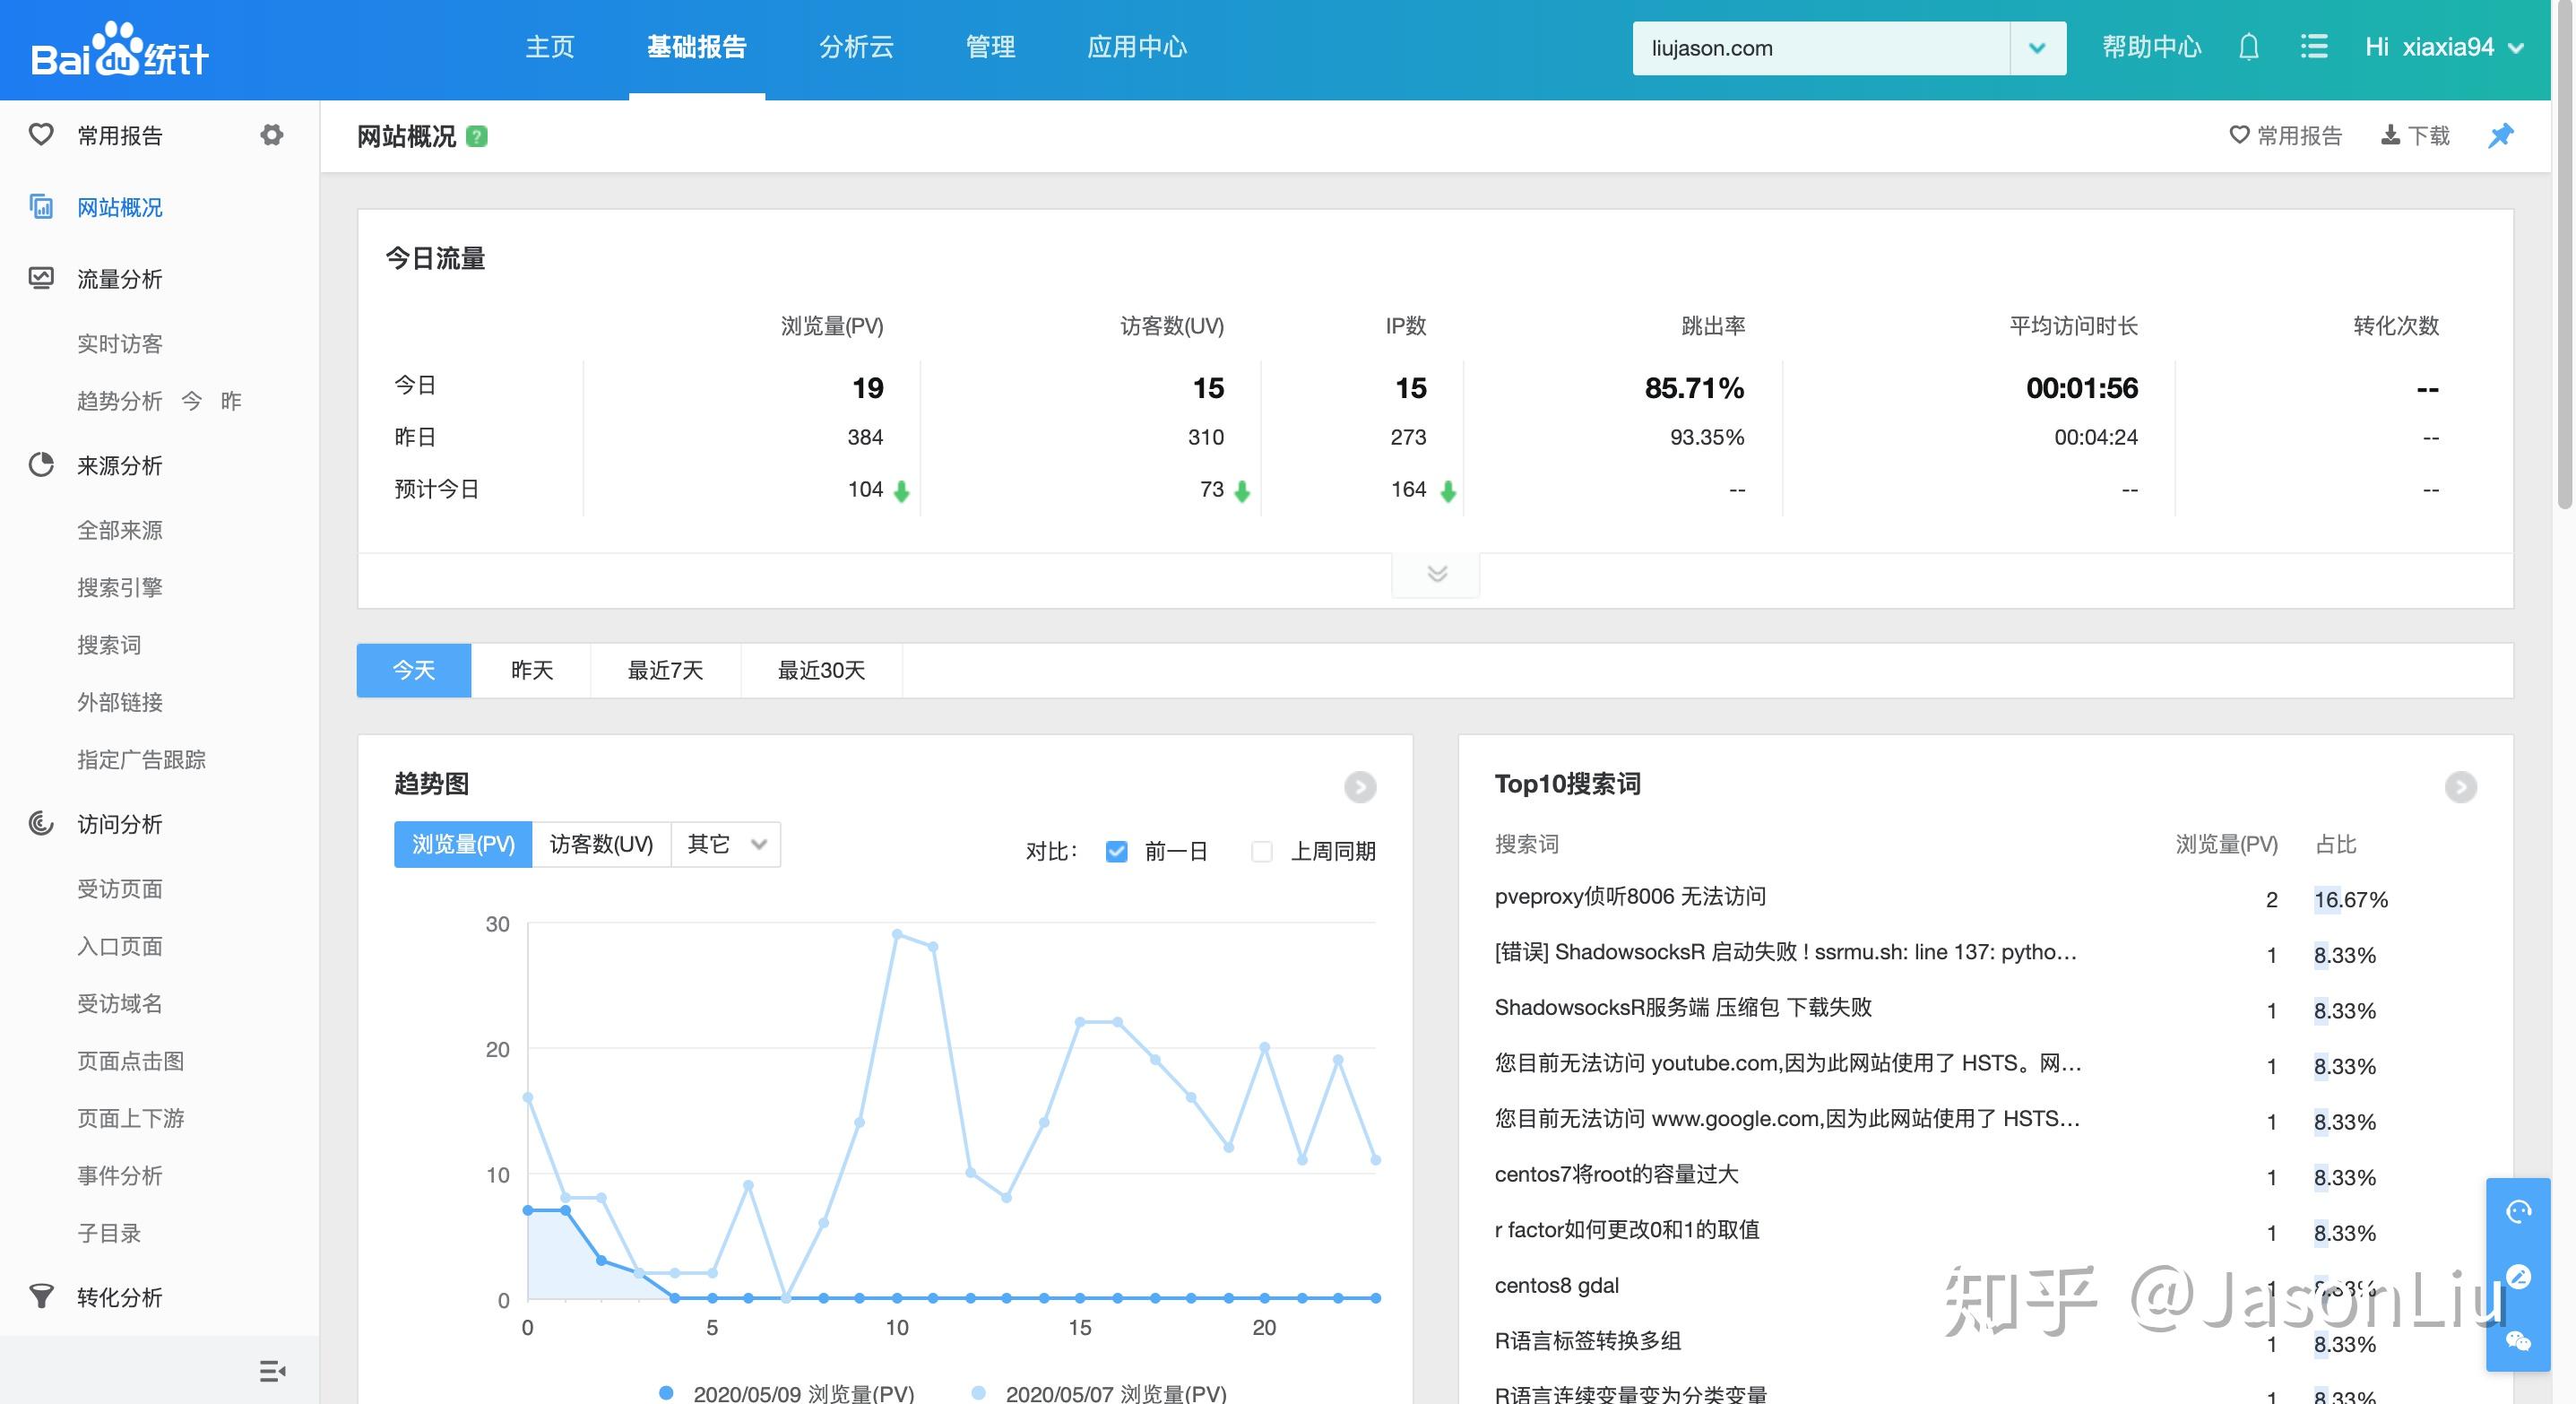Open the Hi xiaxia94 account menu

[2444, 47]
